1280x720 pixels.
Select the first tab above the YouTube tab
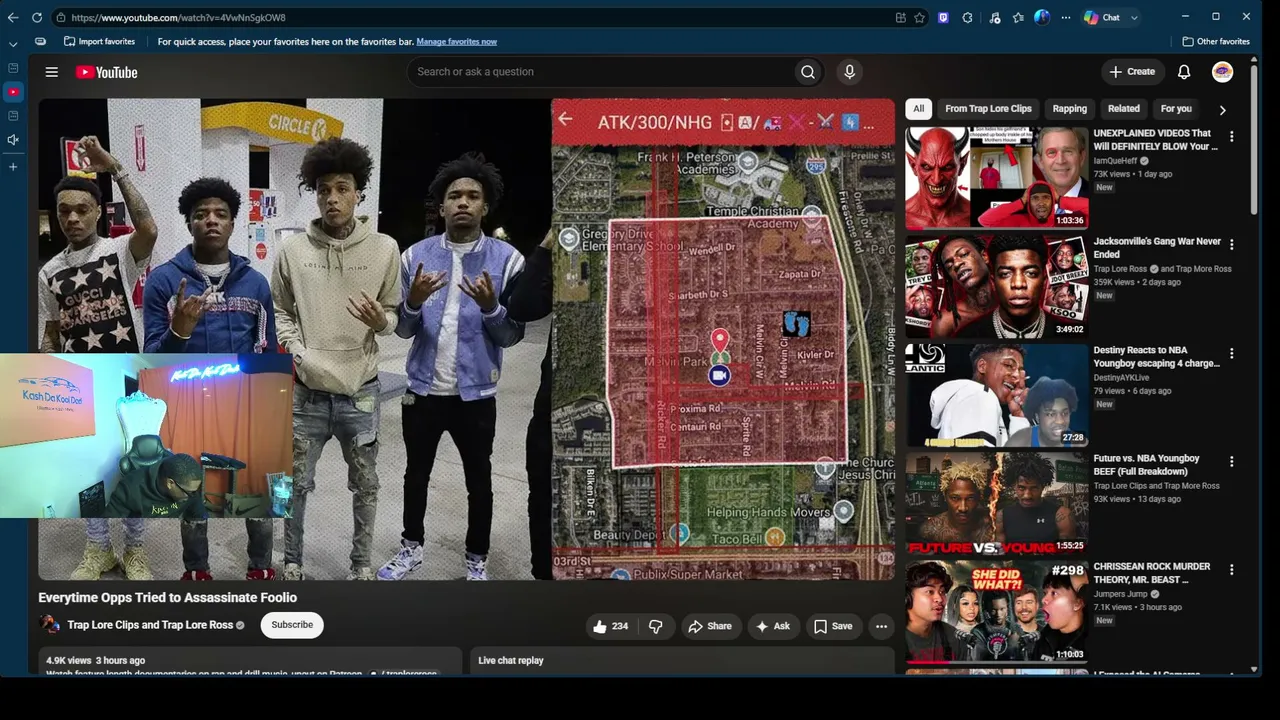pyautogui.click(x=13, y=68)
